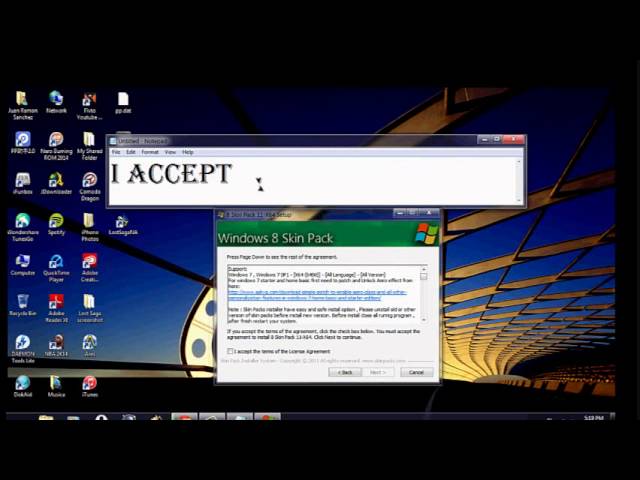Launch Wondershare TunesGo shortcut
640x480 pixels.
pos(22,227)
